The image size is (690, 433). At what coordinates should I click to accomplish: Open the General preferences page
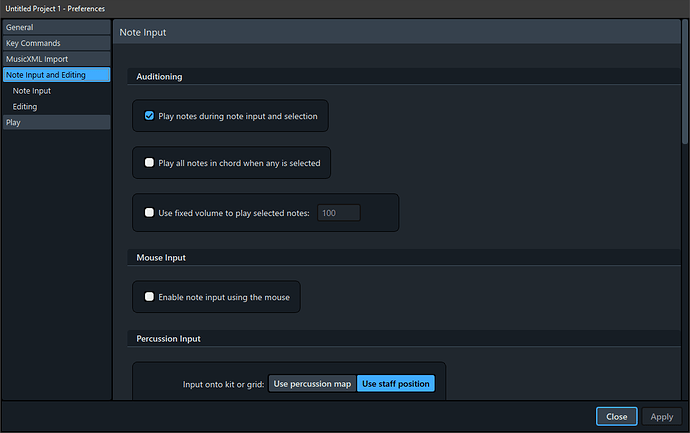click(55, 27)
